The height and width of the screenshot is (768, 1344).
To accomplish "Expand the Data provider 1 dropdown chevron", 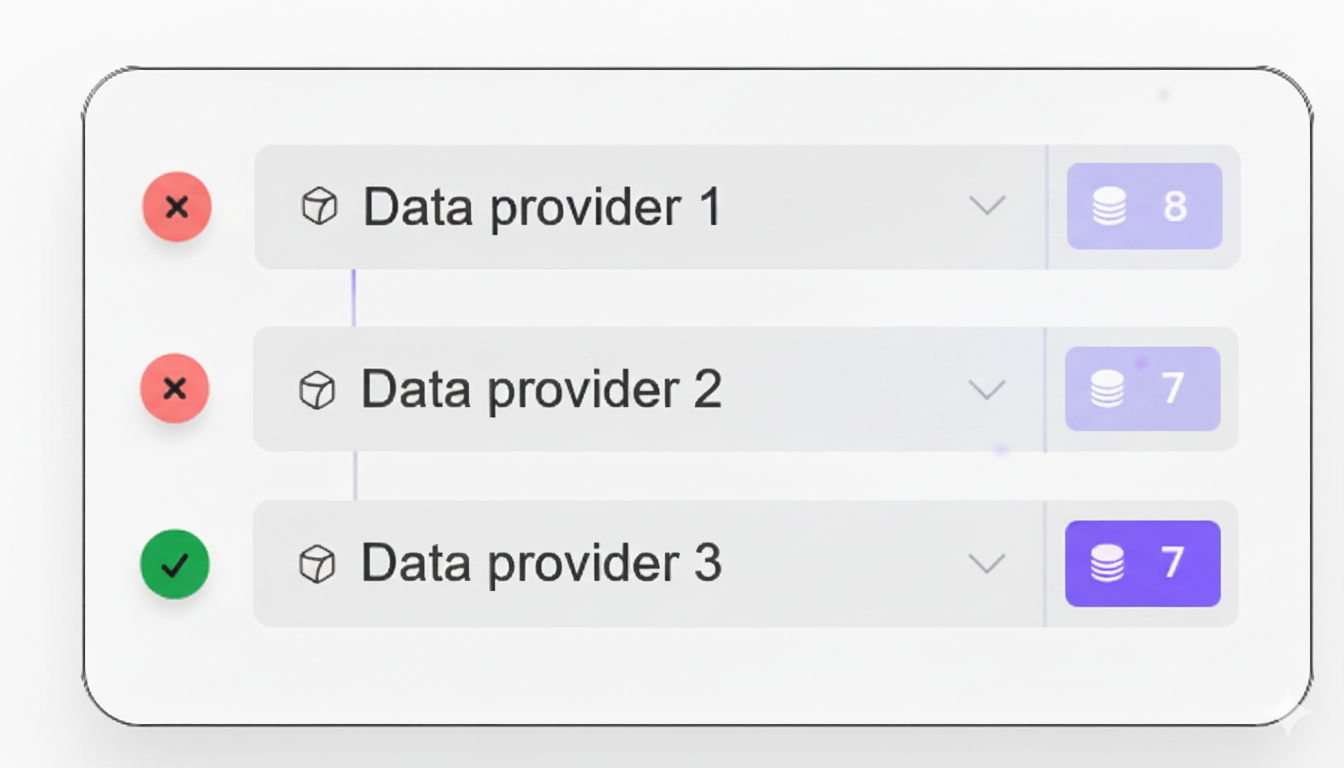I will [x=987, y=206].
